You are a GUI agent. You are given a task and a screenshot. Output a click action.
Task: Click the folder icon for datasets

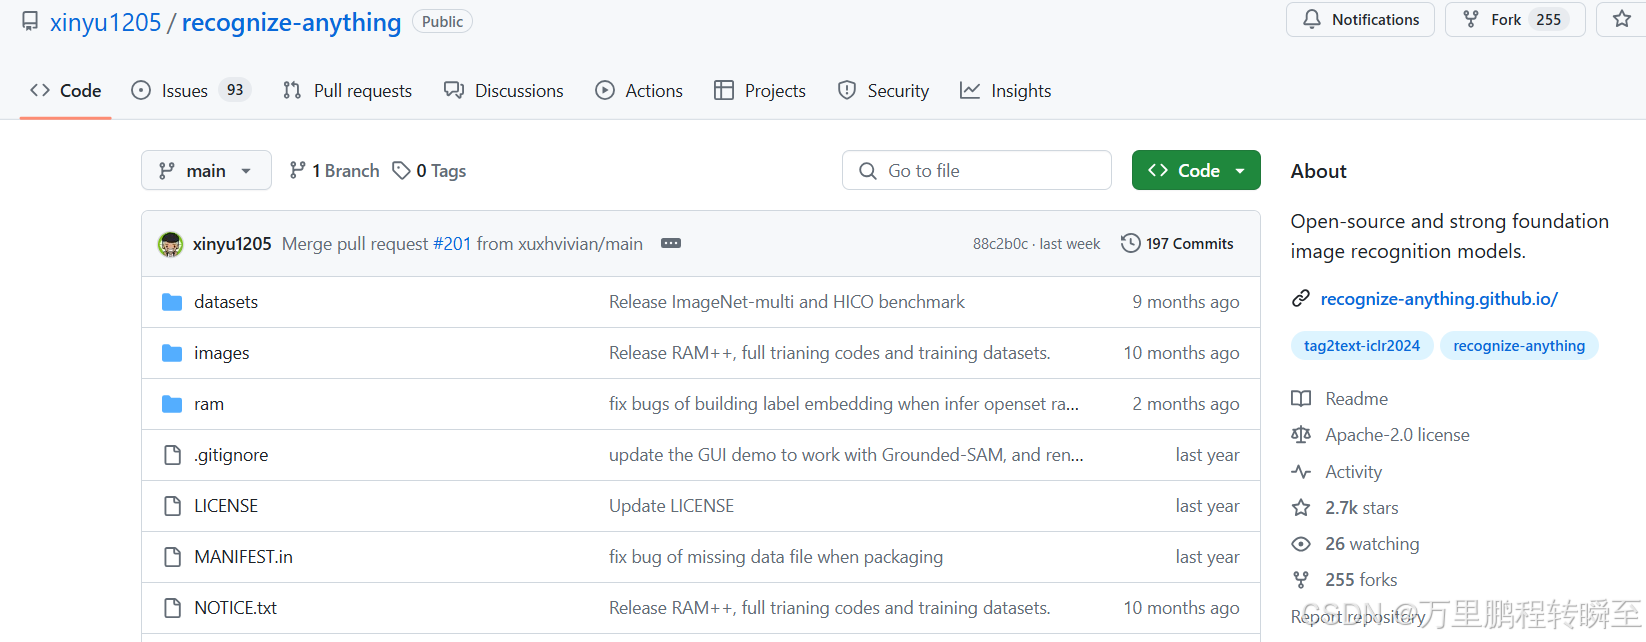(x=172, y=302)
